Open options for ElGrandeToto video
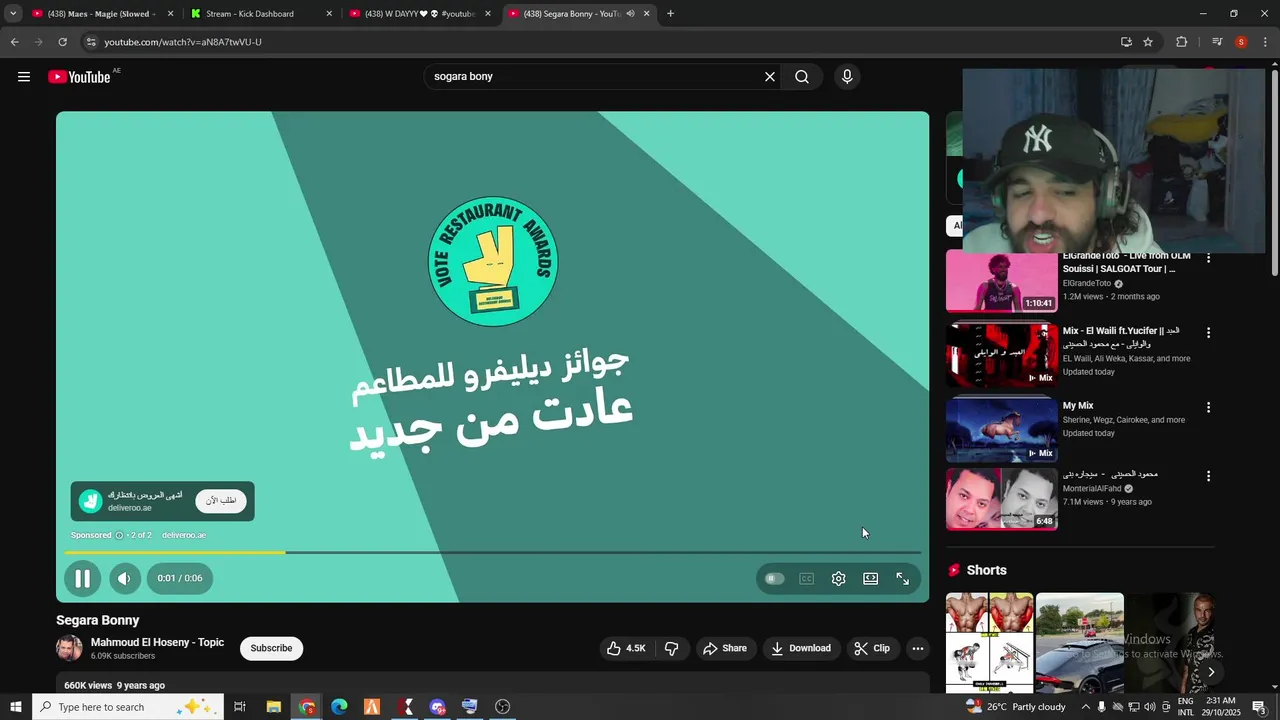 pyautogui.click(x=1208, y=258)
